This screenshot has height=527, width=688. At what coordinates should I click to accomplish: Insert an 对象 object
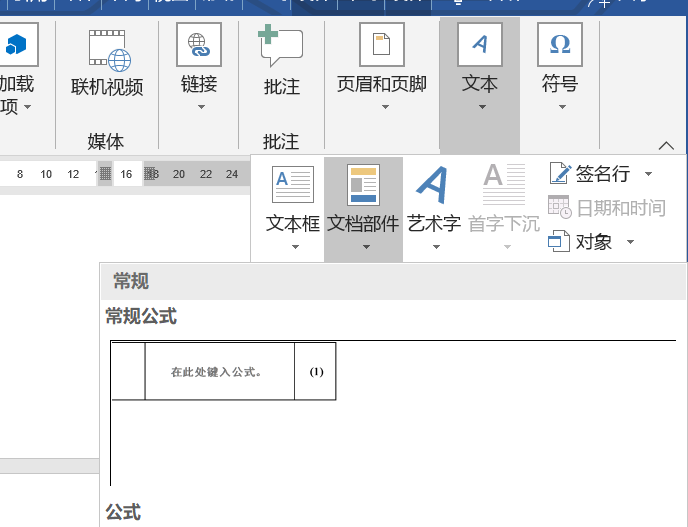click(x=580, y=242)
